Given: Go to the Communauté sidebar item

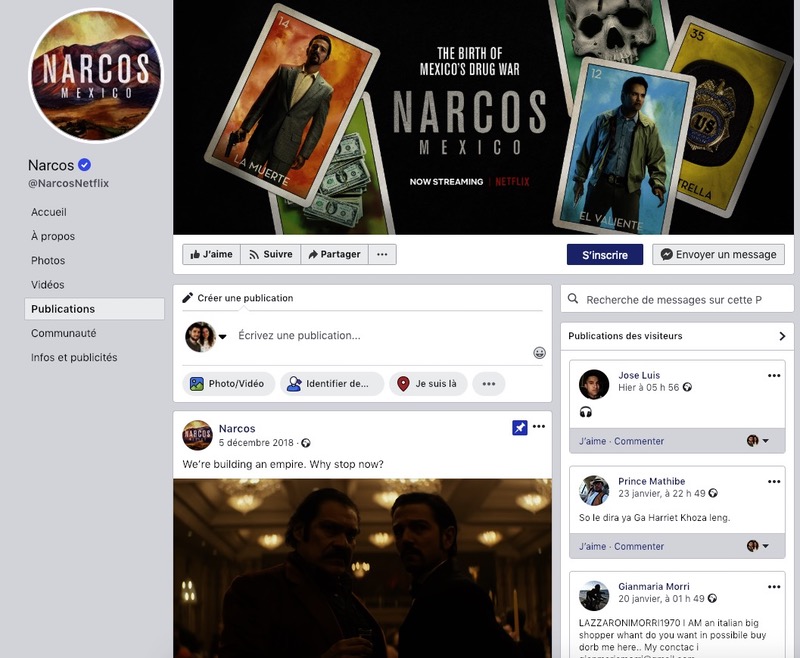Looking at the screenshot, I should (63, 333).
